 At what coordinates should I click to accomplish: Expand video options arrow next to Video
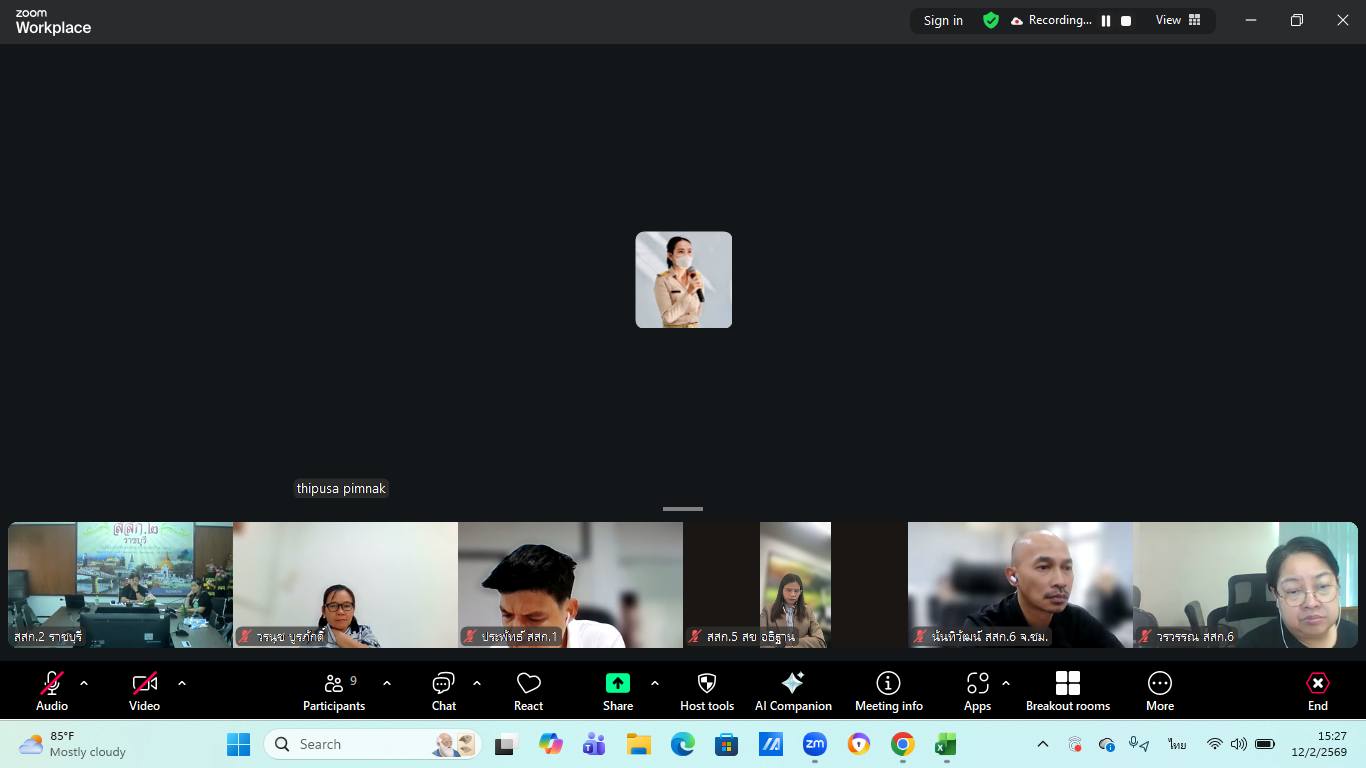(182, 683)
